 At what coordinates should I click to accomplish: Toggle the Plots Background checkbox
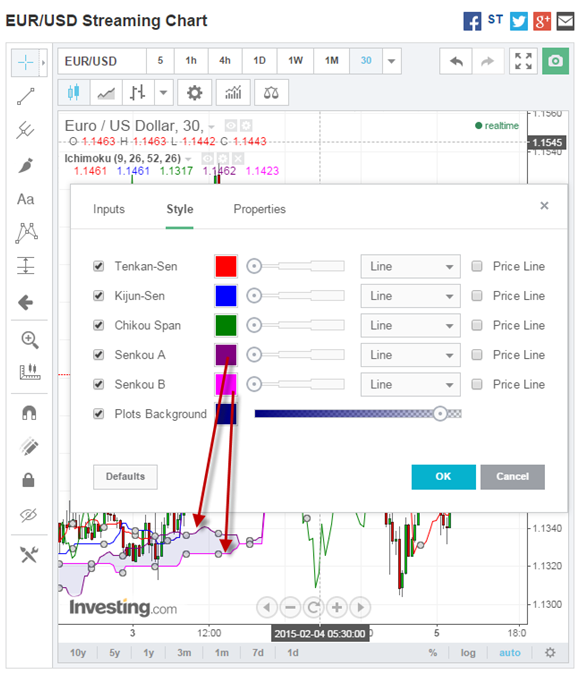pyautogui.click(x=99, y=414)
